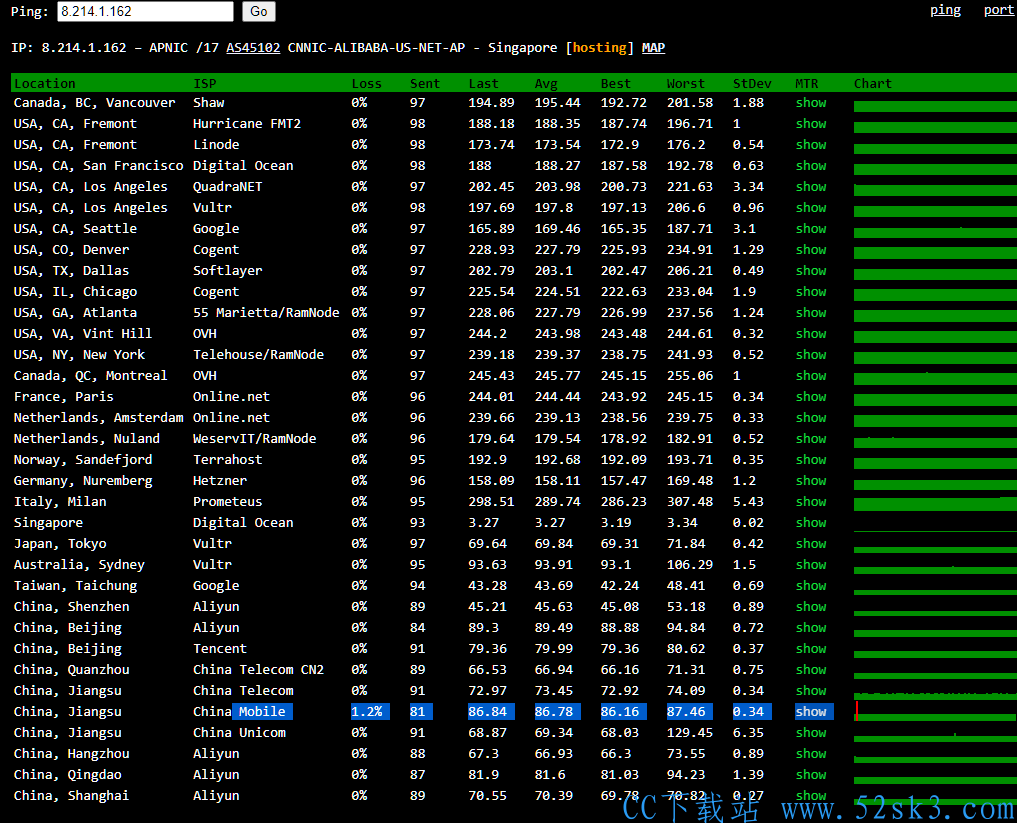Show MTR for Taiwan, Taichung Google
This screenshot has height=823, width=1017.
811,586
